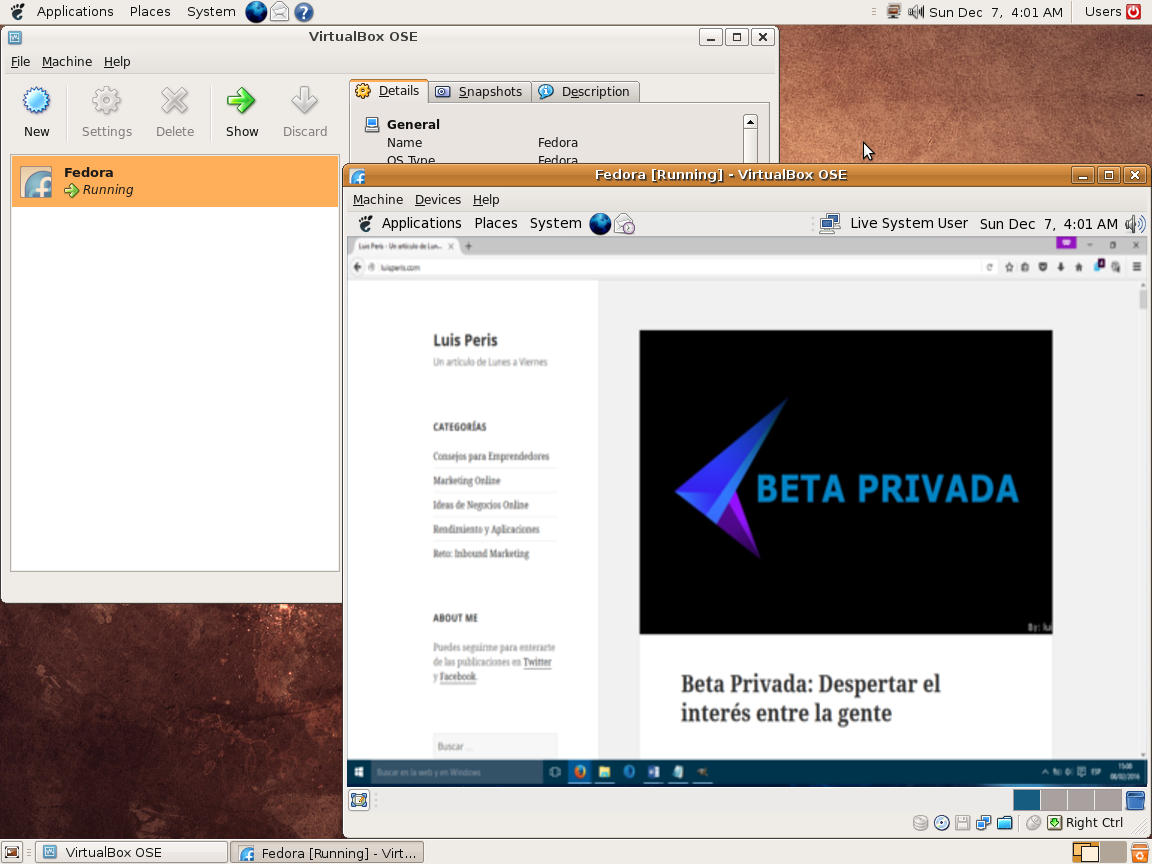Click the CD/DVD status indicator icon
Screen dimensions: 1152x864
click(x=941, y=823)
